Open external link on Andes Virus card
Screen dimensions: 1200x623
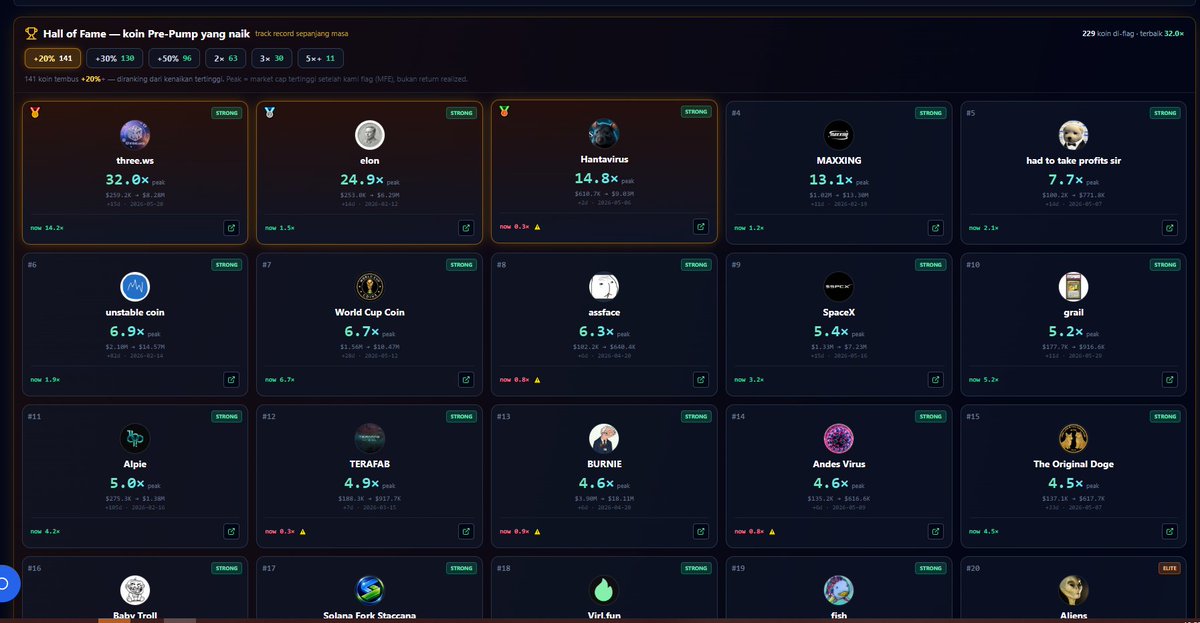935,531
